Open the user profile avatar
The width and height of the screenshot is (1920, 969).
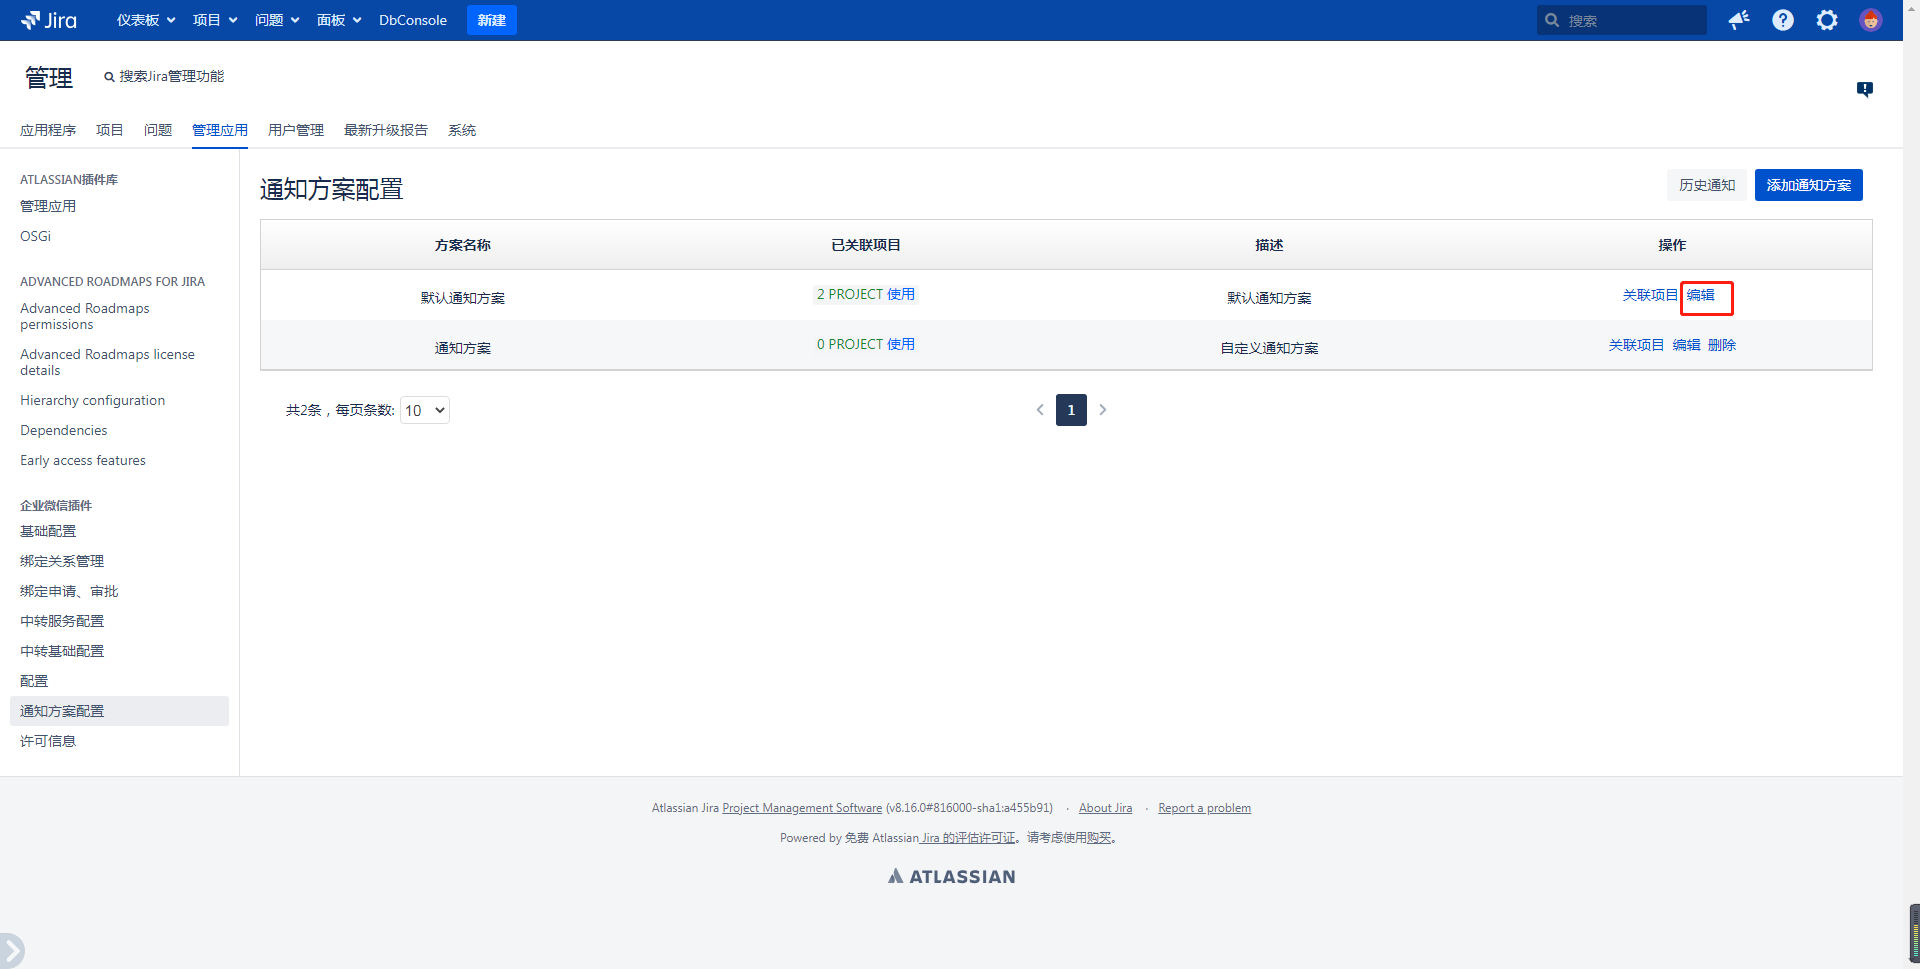(x=1870, y=20)
